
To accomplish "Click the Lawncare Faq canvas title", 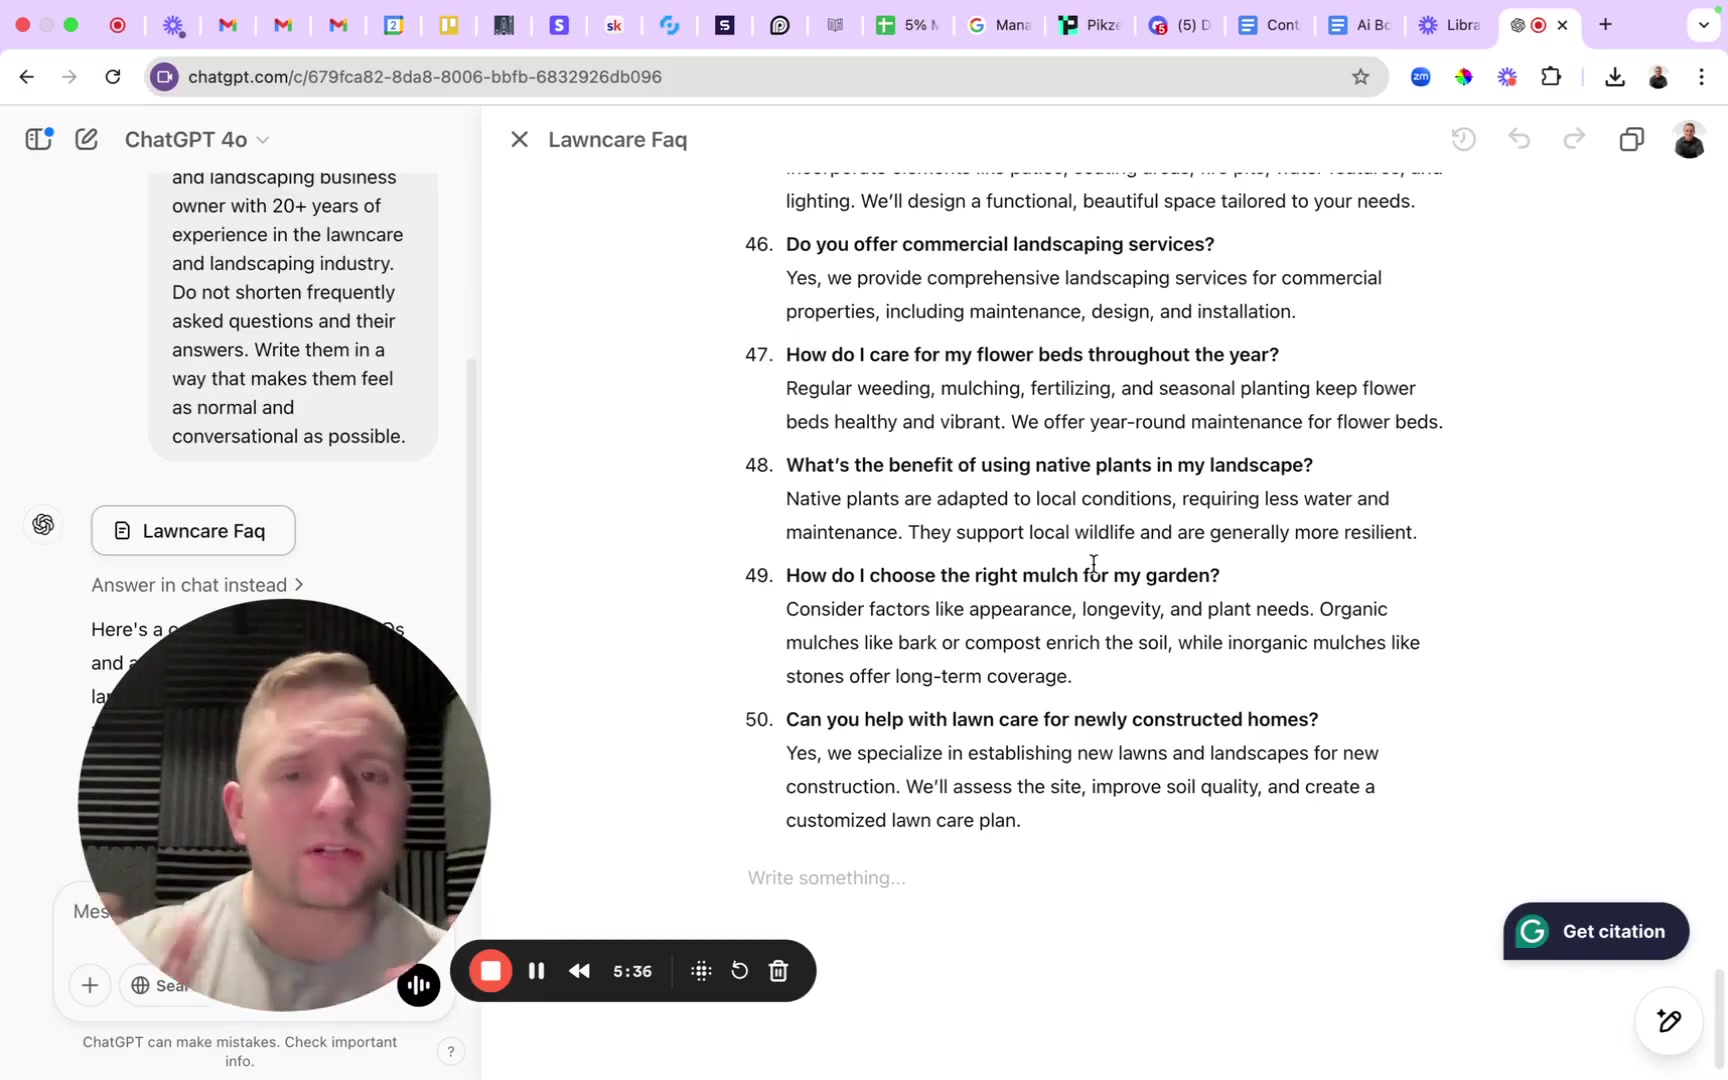I will tap(618, 139).
